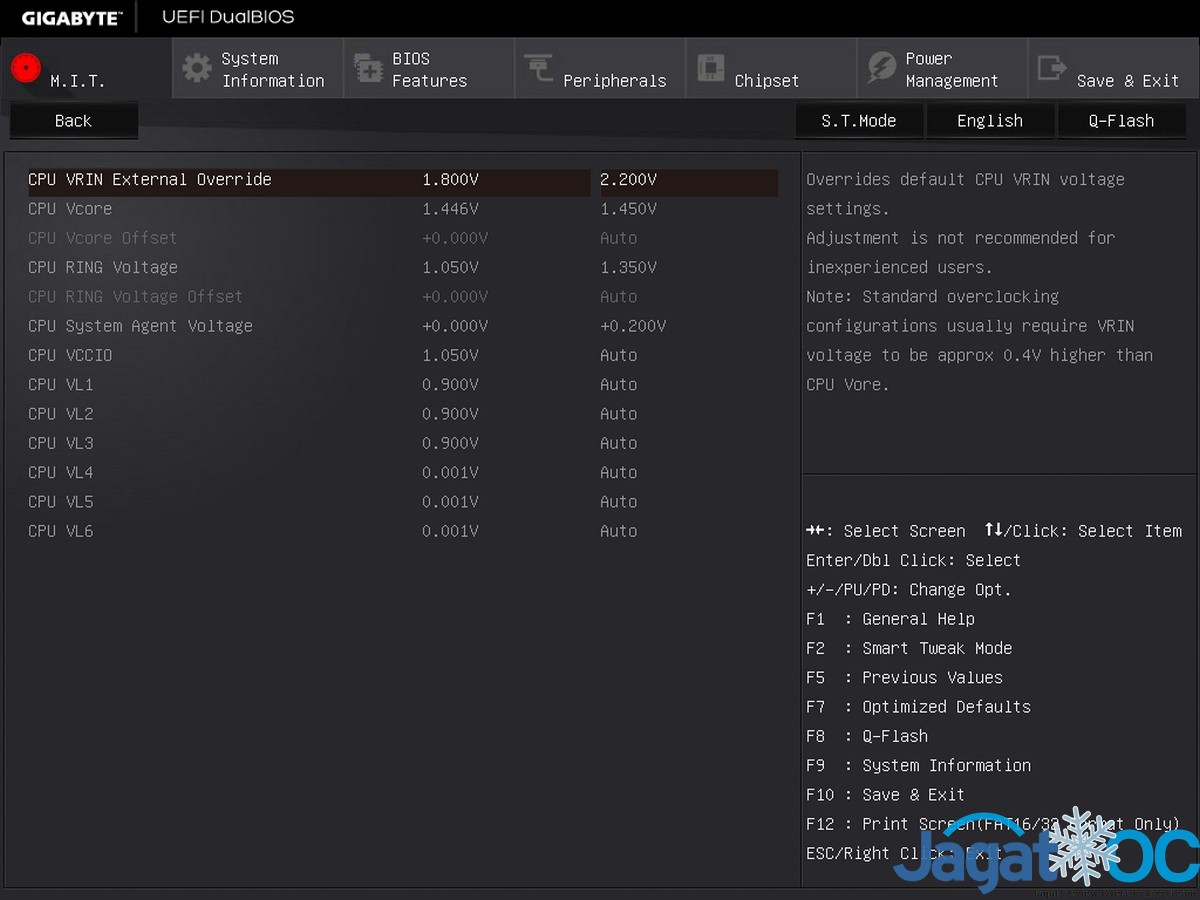The width and height of the screenshot is (1200, 900).
Task: Select the CPU VL1 row label
Action: tap(61, 385)
